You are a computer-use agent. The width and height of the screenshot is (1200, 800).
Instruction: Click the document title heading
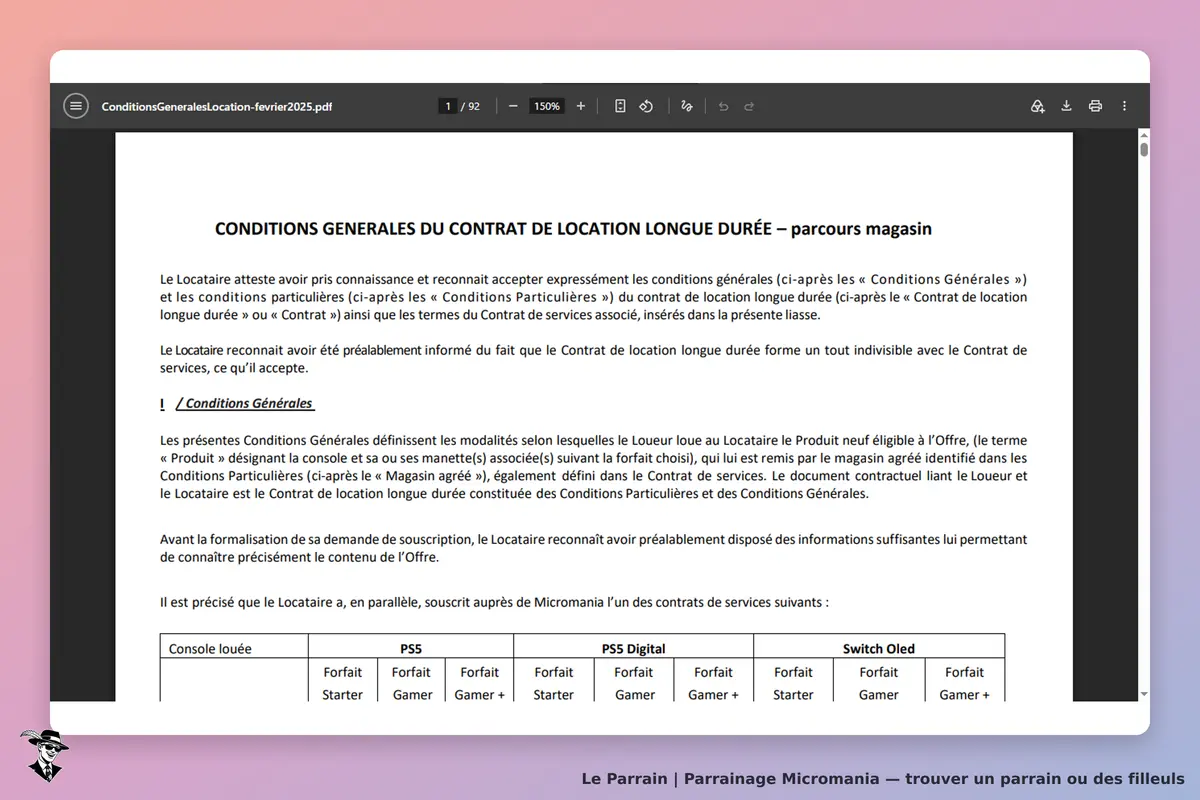[573, 229]
